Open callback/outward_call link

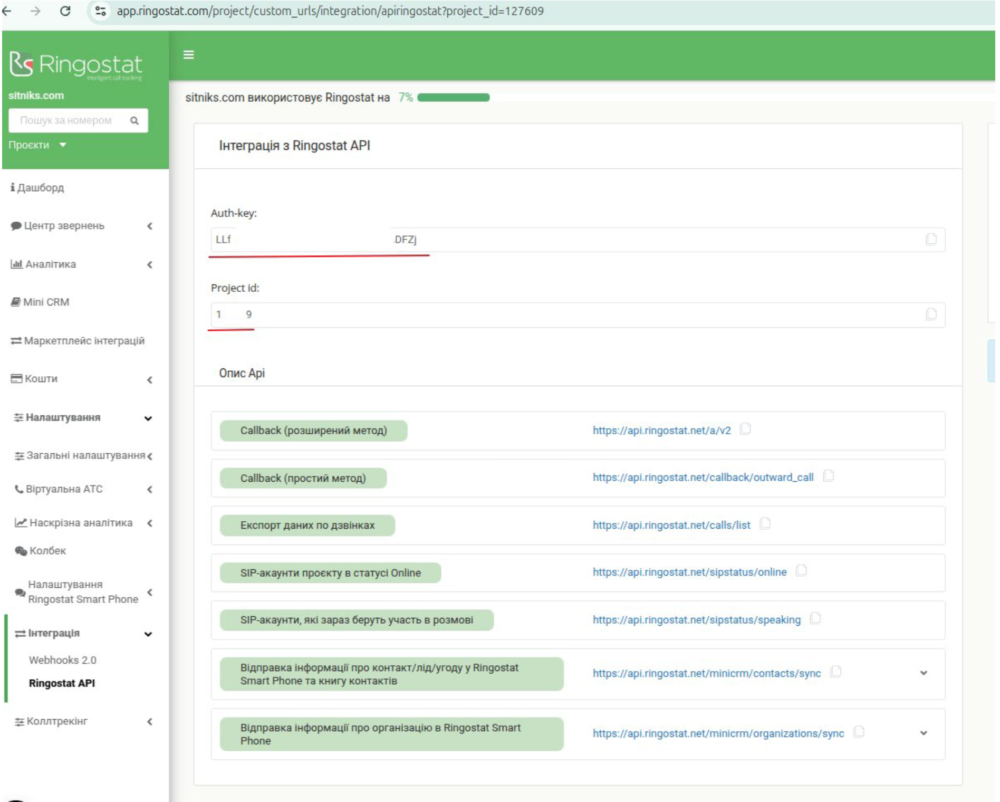[703, 478]
